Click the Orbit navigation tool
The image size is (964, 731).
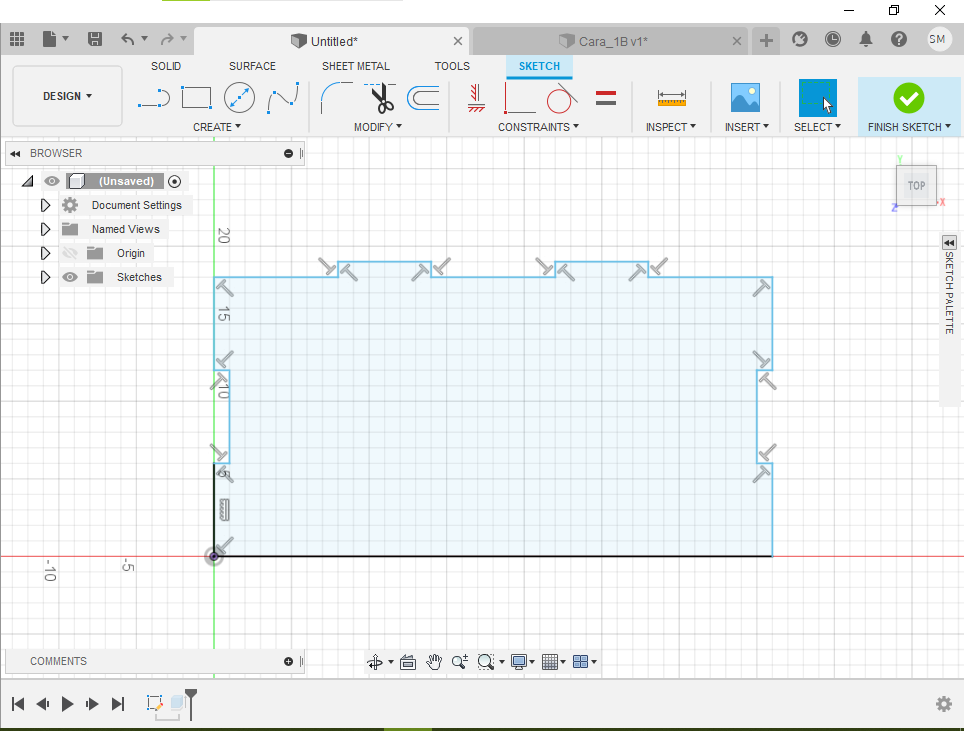tap(374, 662)
